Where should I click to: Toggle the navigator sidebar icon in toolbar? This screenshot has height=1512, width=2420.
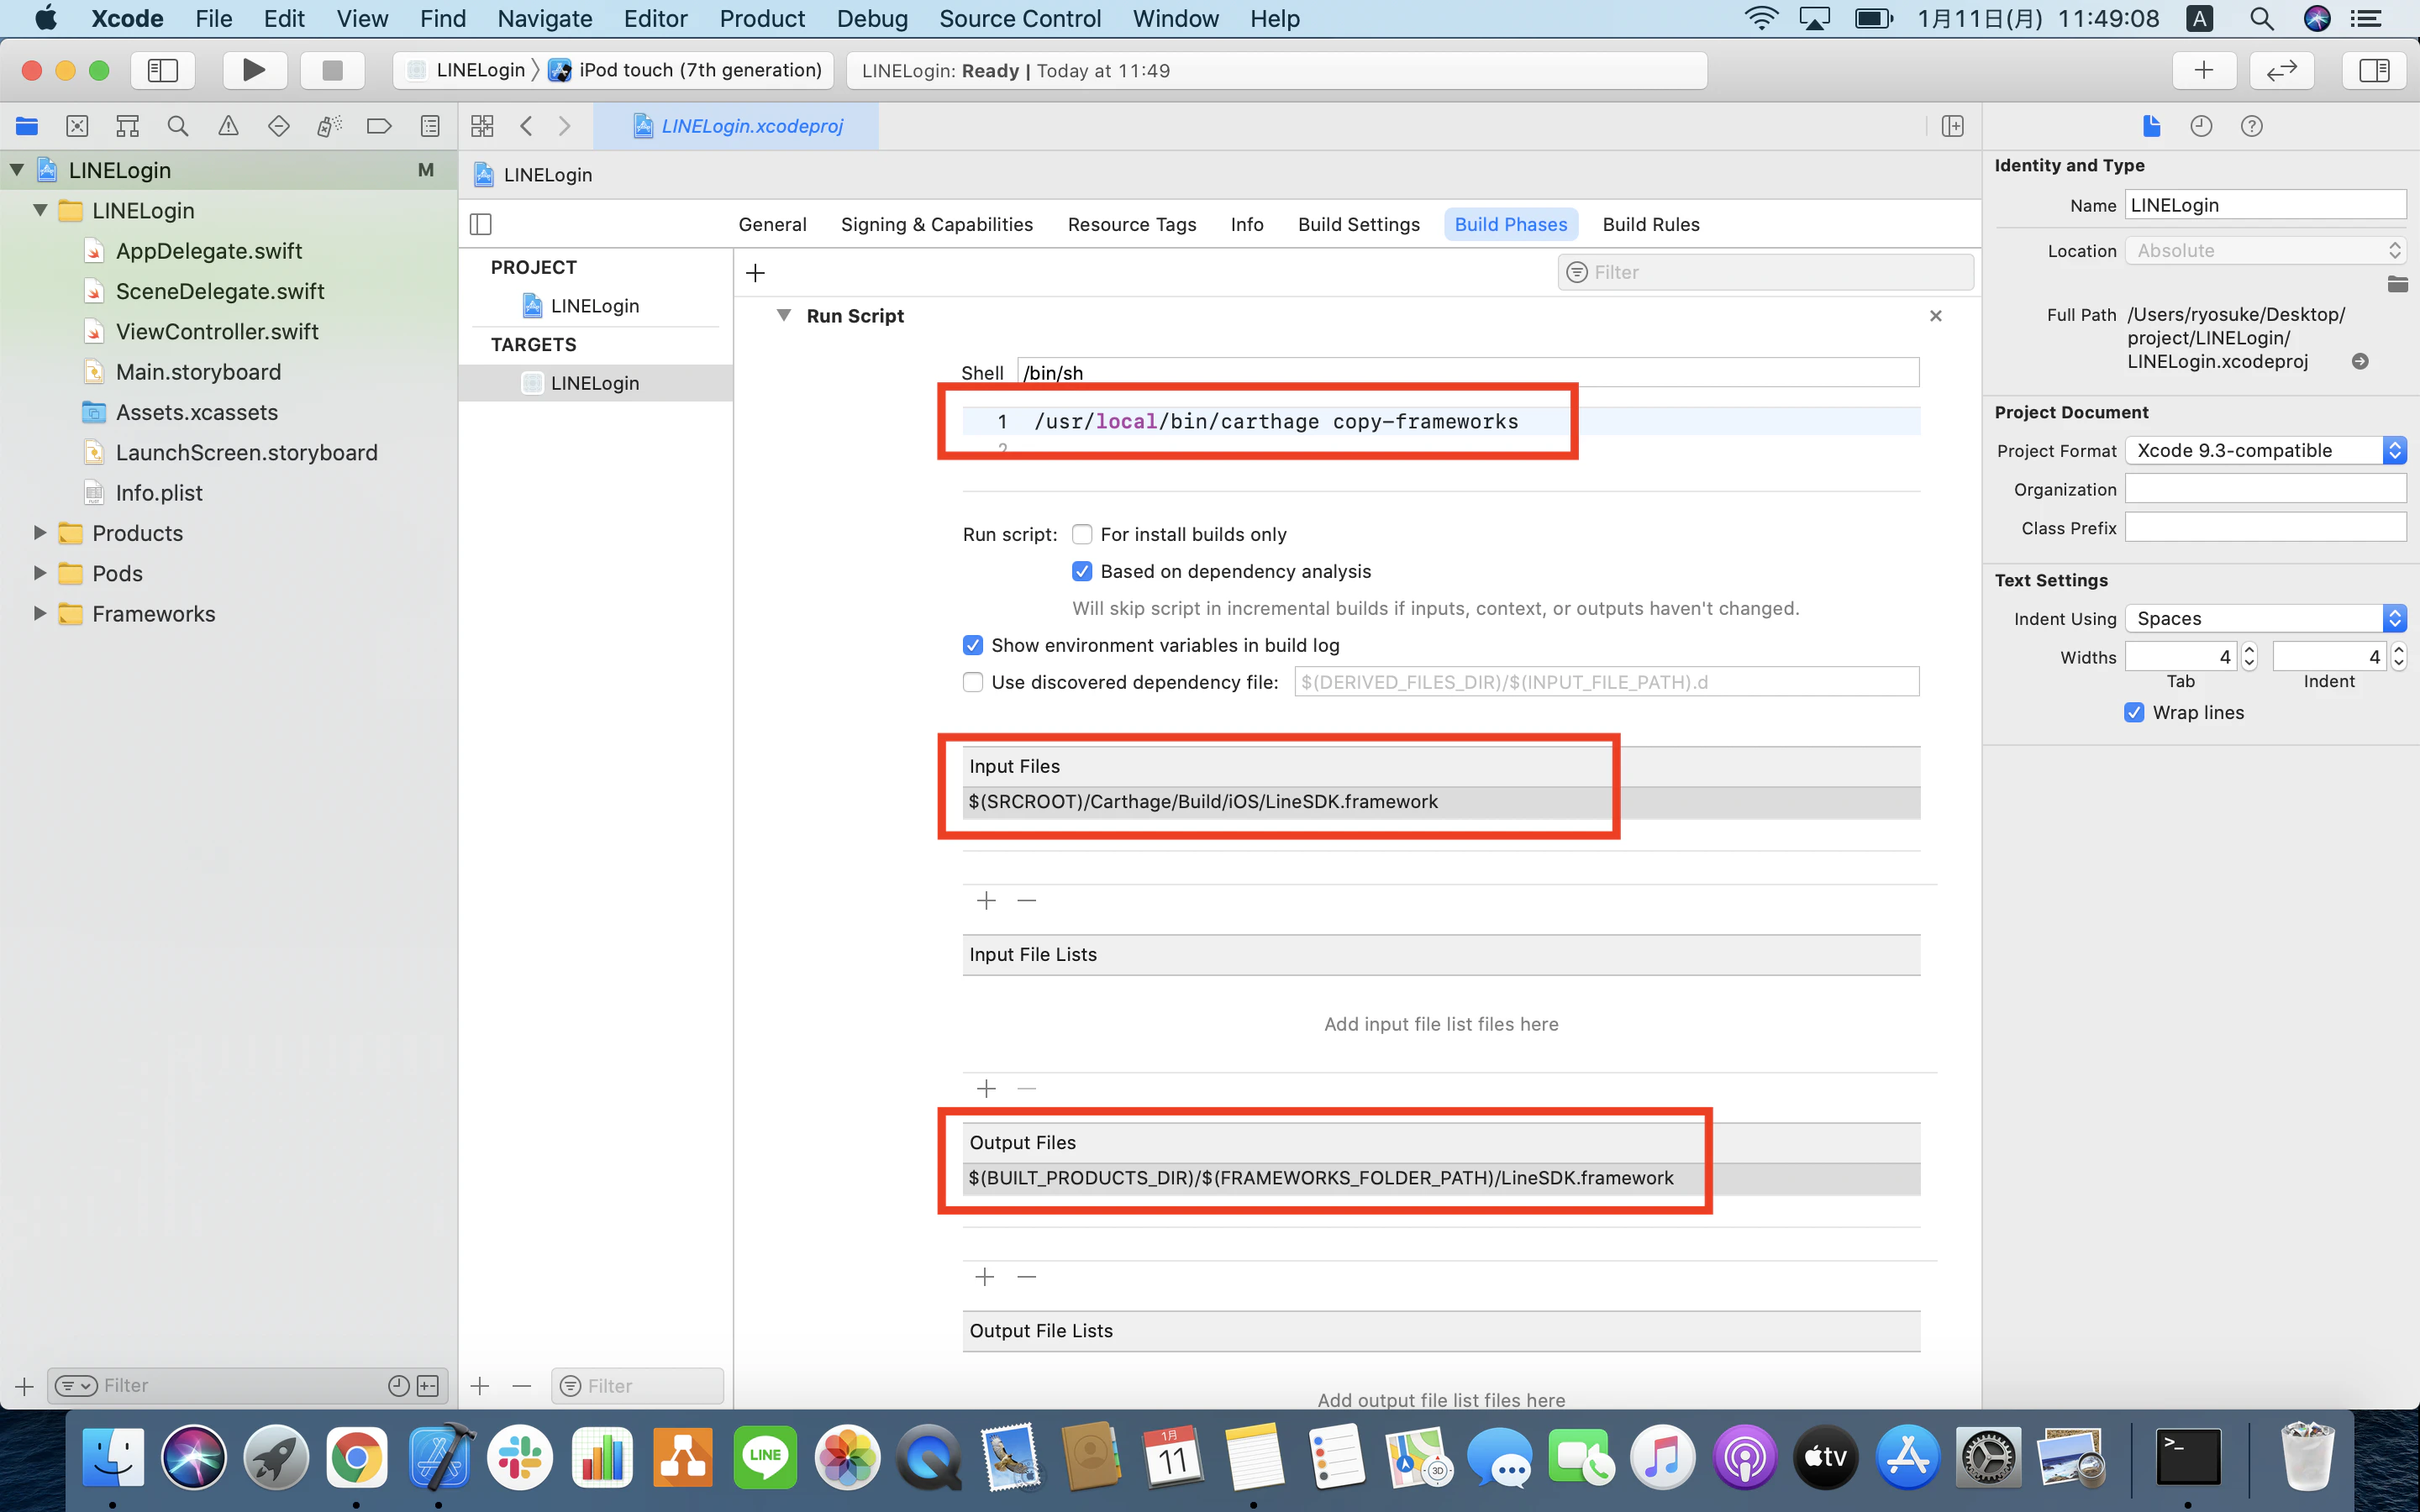coord(163,70)
